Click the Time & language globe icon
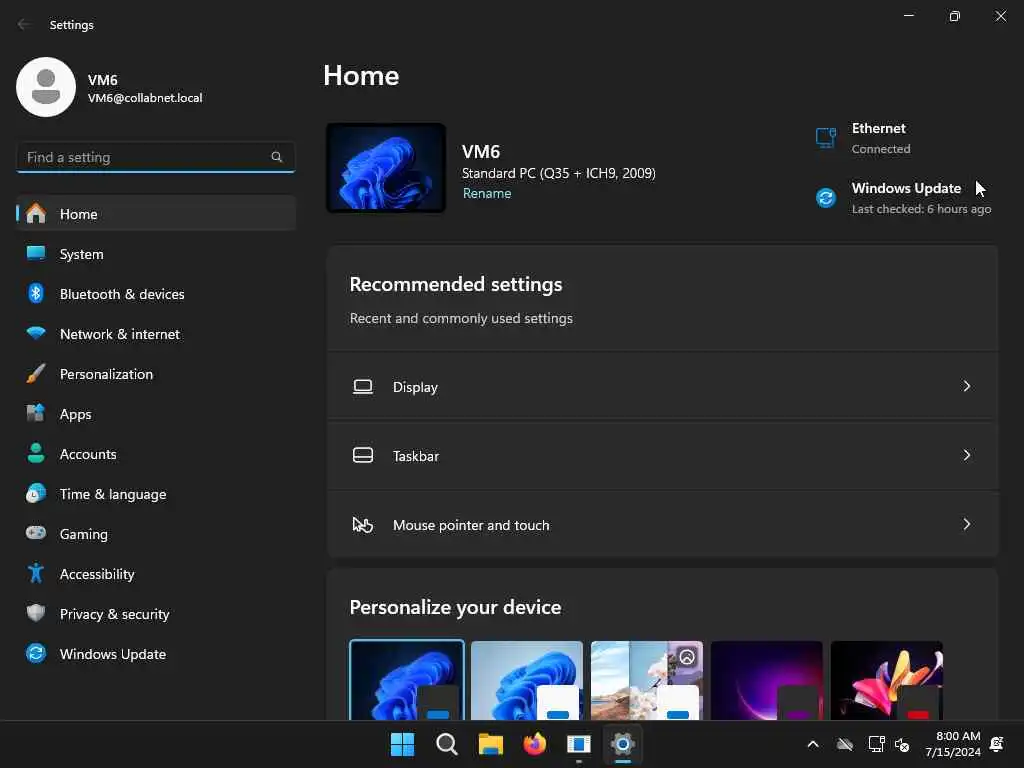Screen dimensions: 1024x768 [36, 493]
